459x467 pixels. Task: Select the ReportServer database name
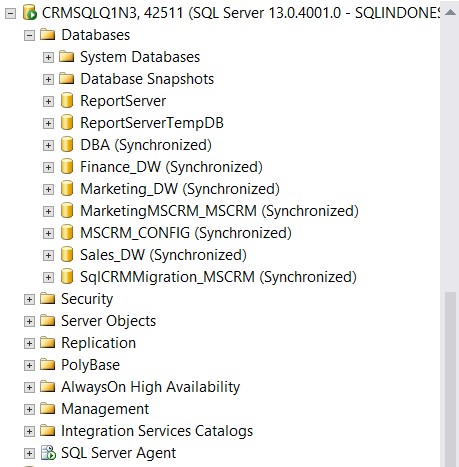click(123, 101)
